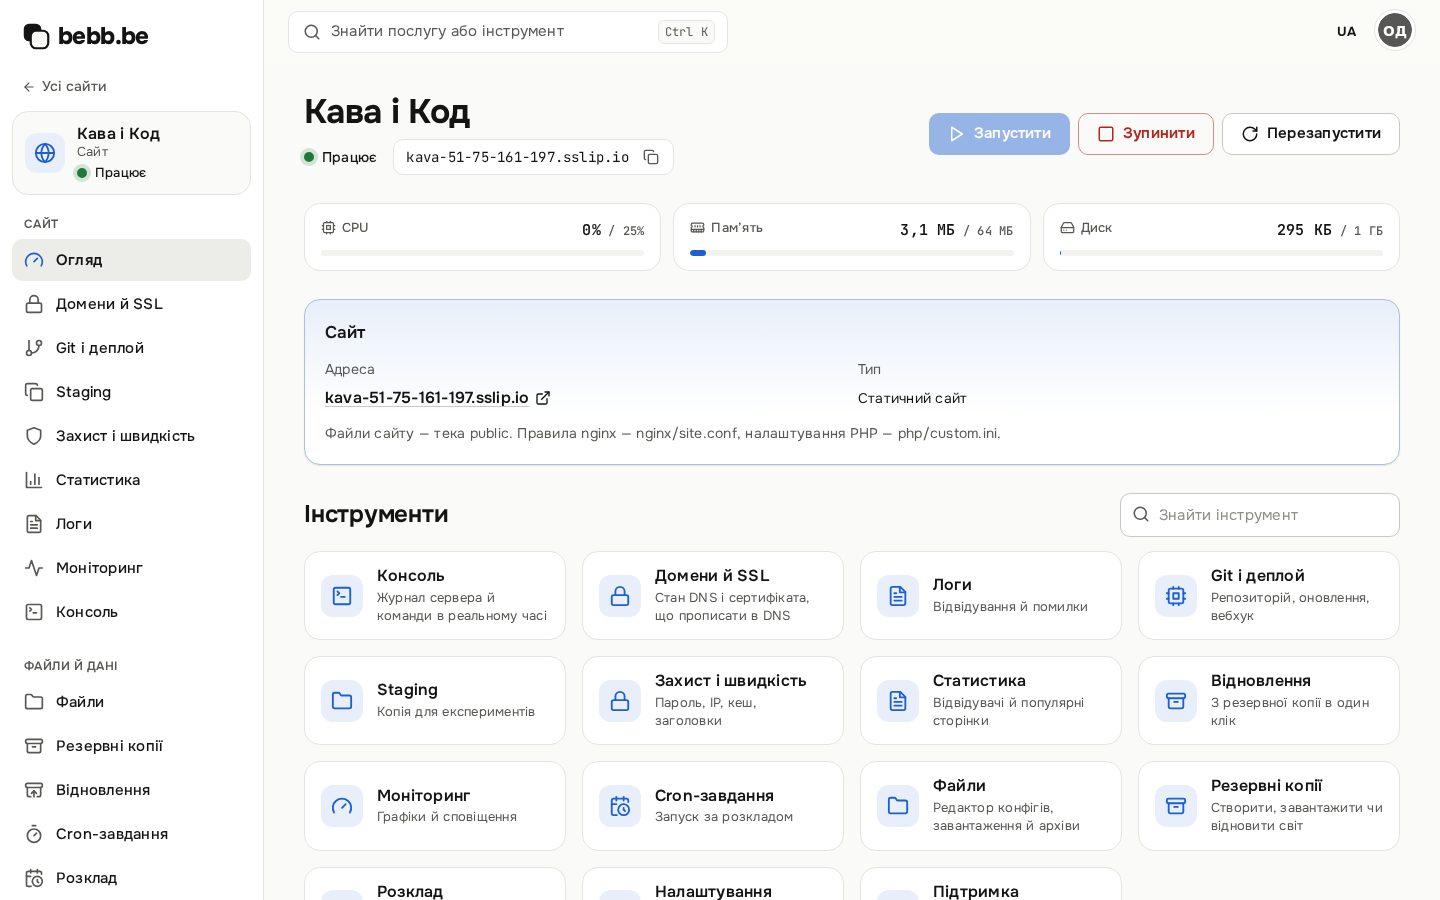Click the Моніторинг tool card gauge icon
Screen dimensions: 1440x900
(342, 806)
